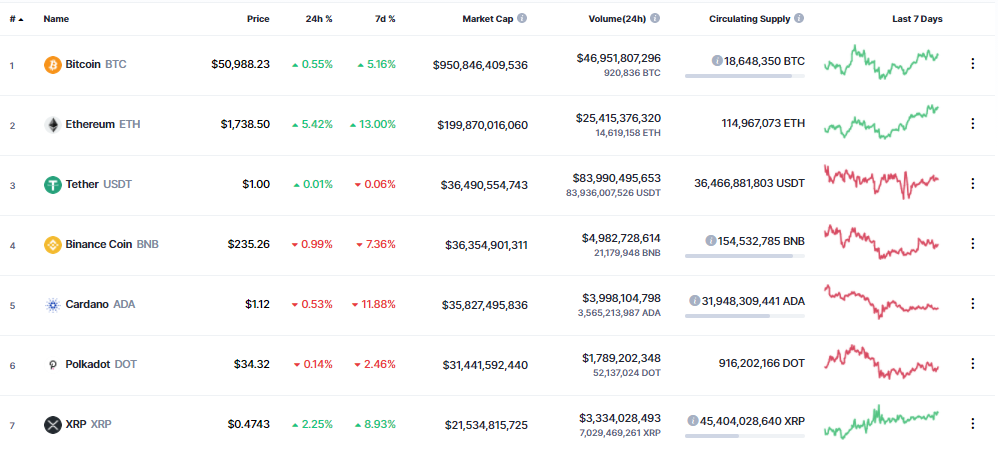The image size is (998, 450).
Task: Click the Ethereum logo icon
Action: coord(52,125)
